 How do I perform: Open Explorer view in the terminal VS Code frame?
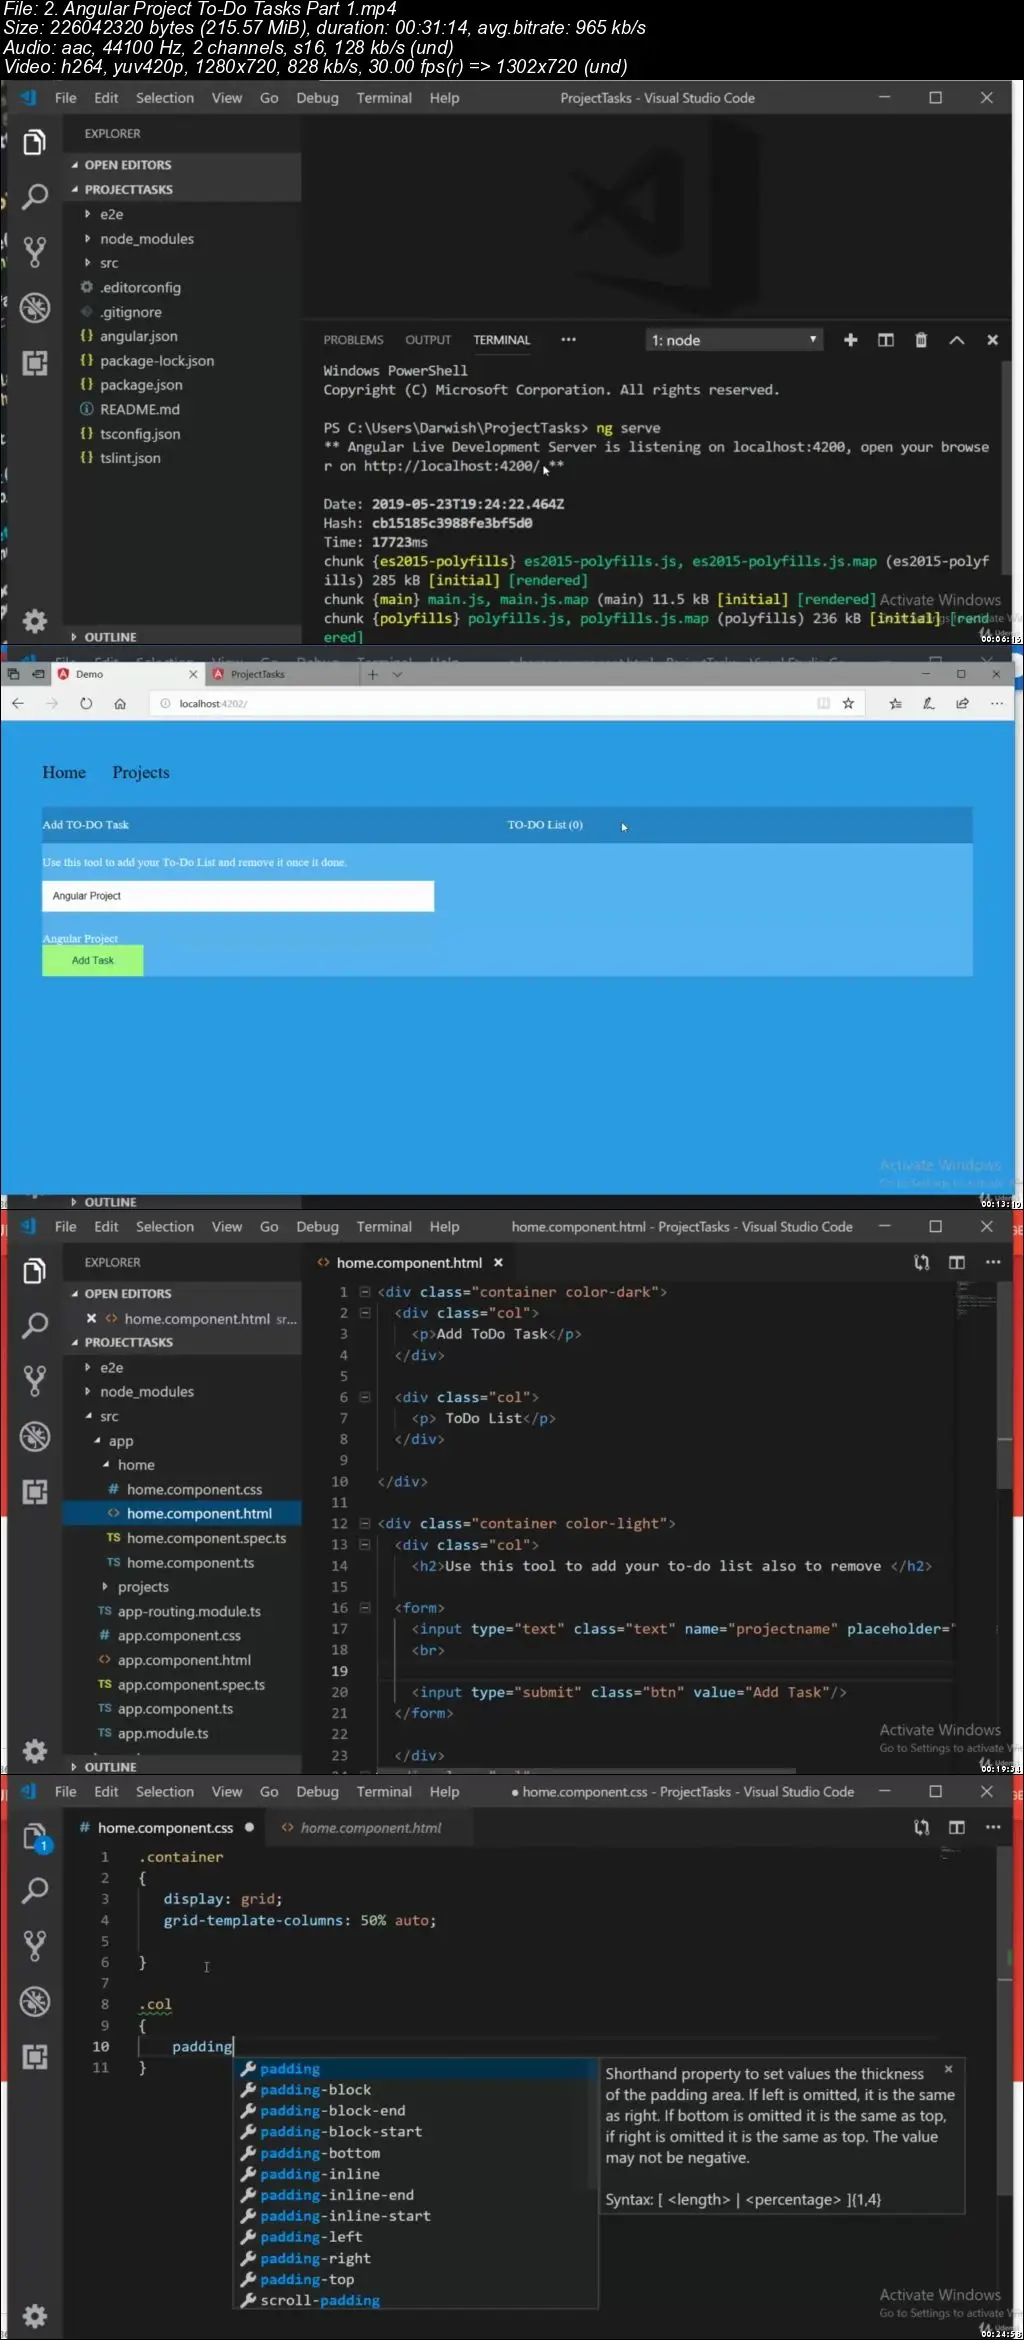[x=35, y=143]
